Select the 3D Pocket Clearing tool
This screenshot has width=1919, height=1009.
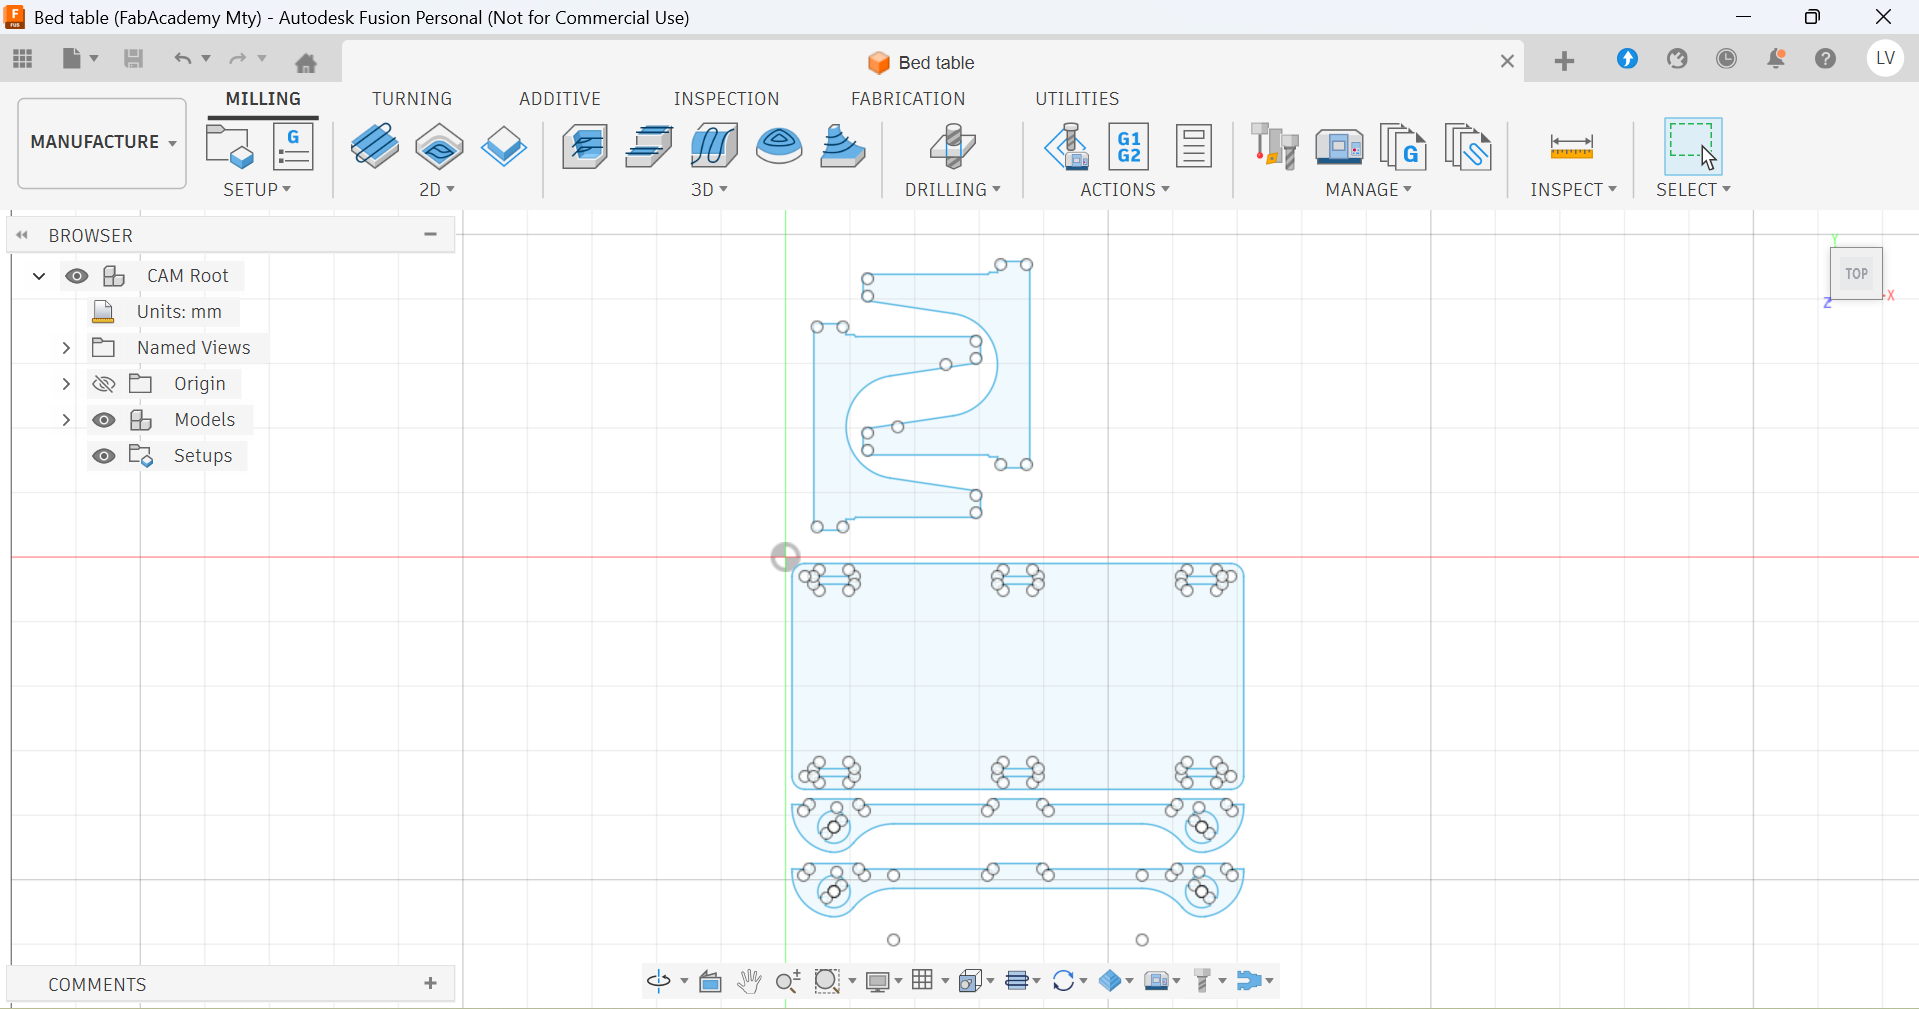[649, 146]
